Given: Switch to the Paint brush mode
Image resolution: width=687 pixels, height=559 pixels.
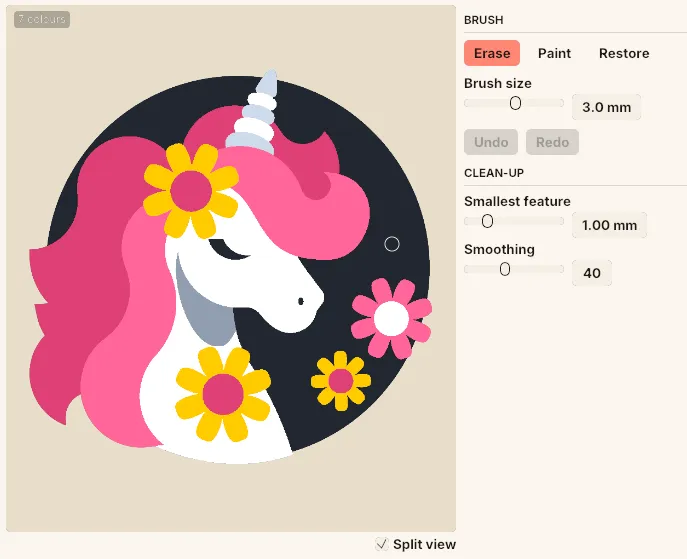Looking at the screenshot, I should pos(554,53).
